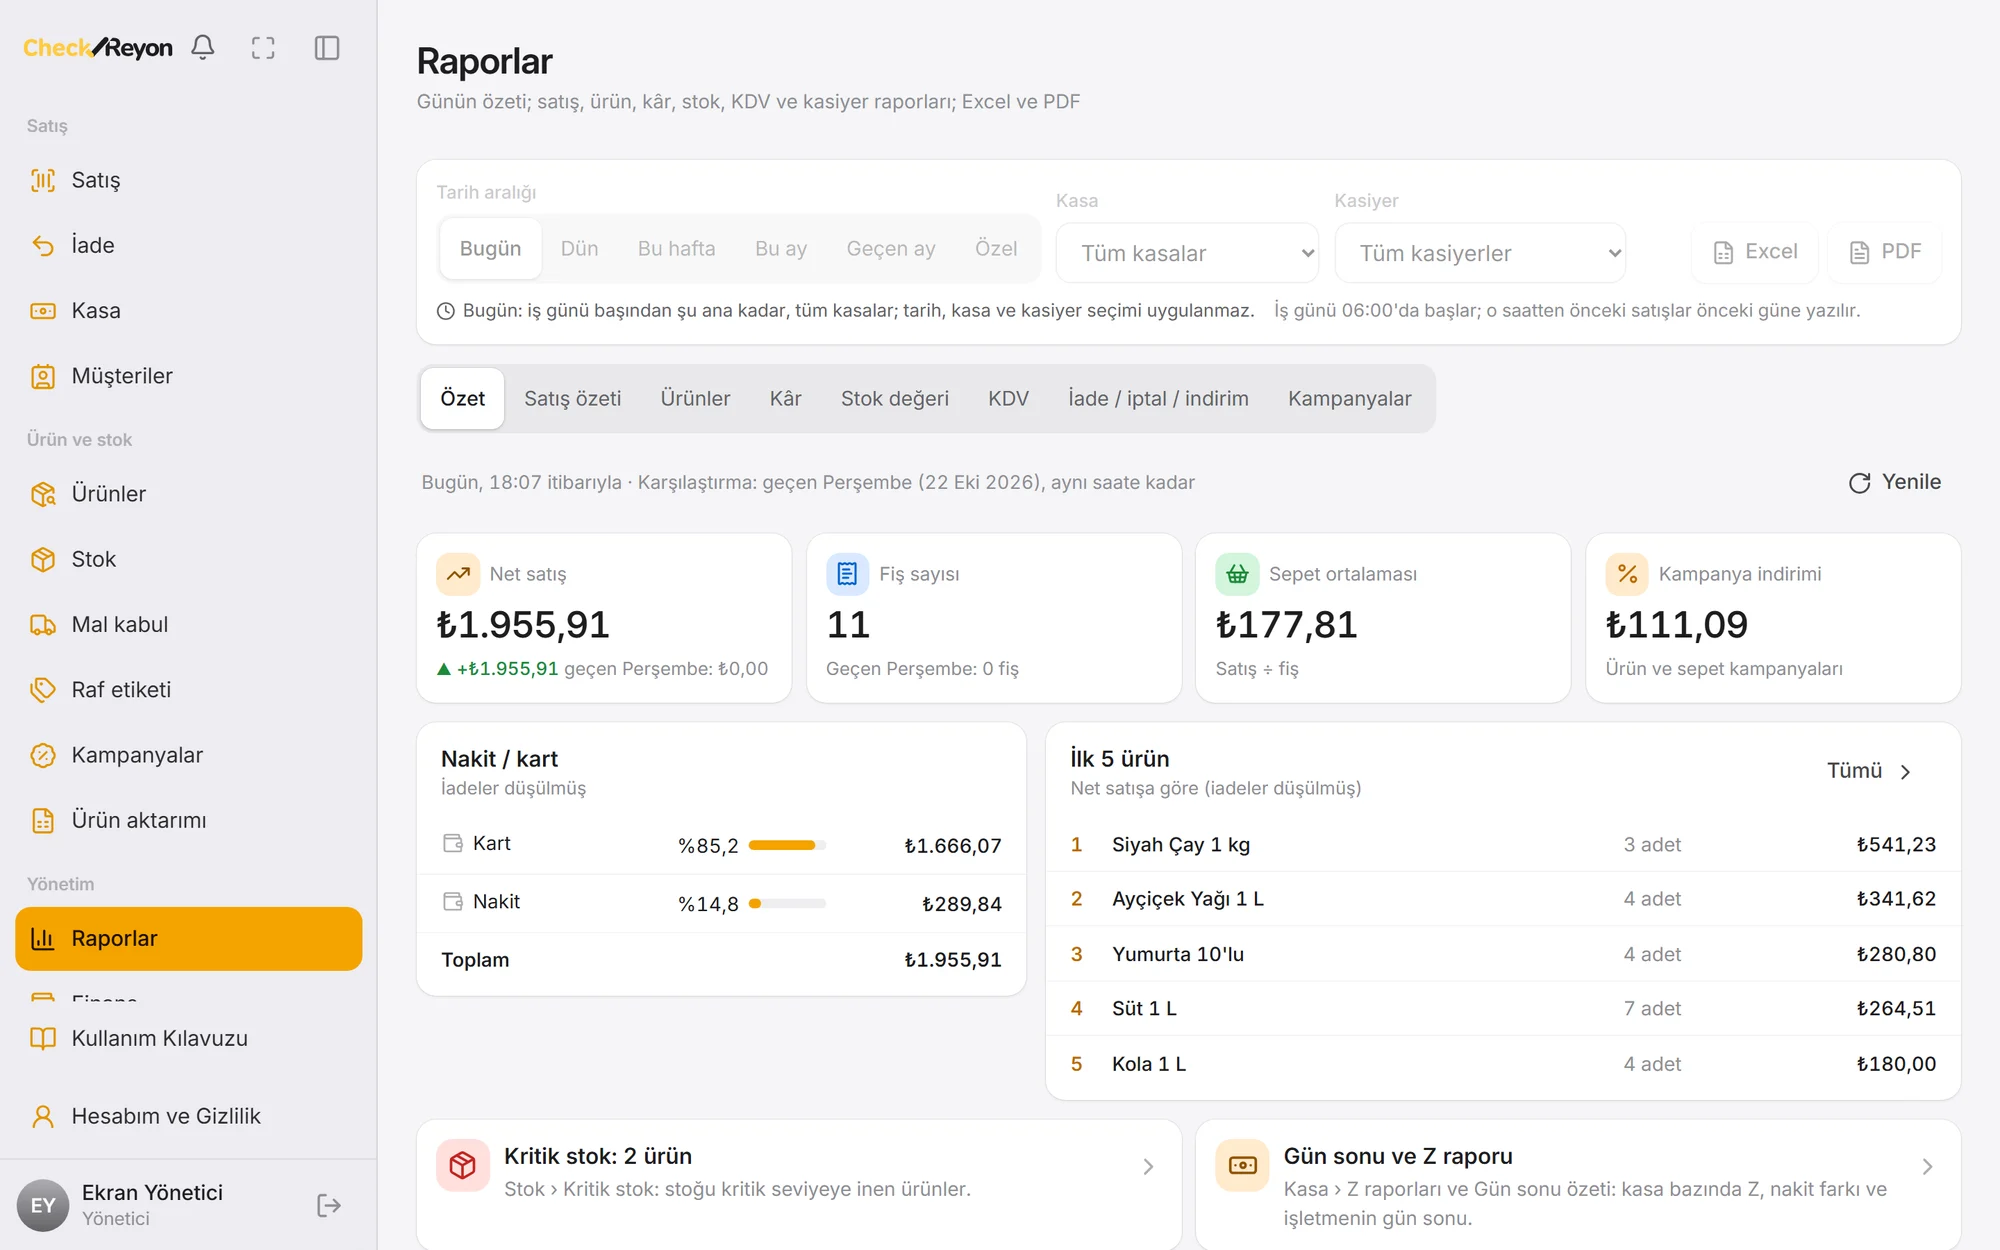Switch to the Kâr tab
2000x1250 pixels.
[785, 399]
